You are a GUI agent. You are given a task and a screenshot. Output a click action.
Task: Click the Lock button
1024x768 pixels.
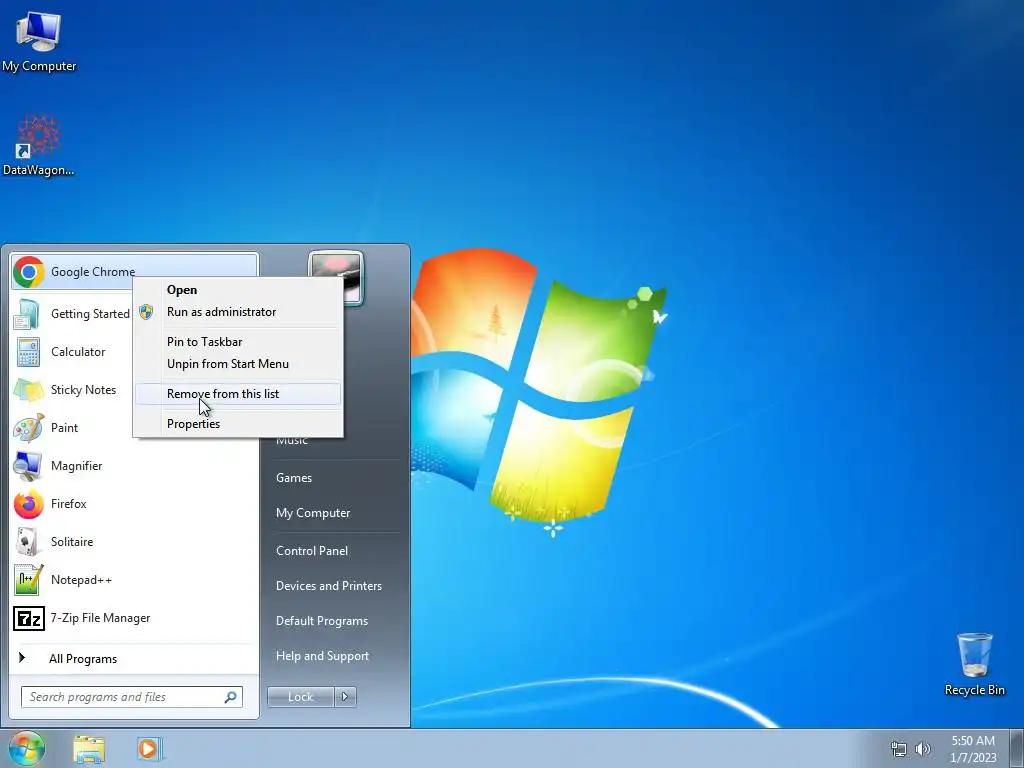[300, 697]
